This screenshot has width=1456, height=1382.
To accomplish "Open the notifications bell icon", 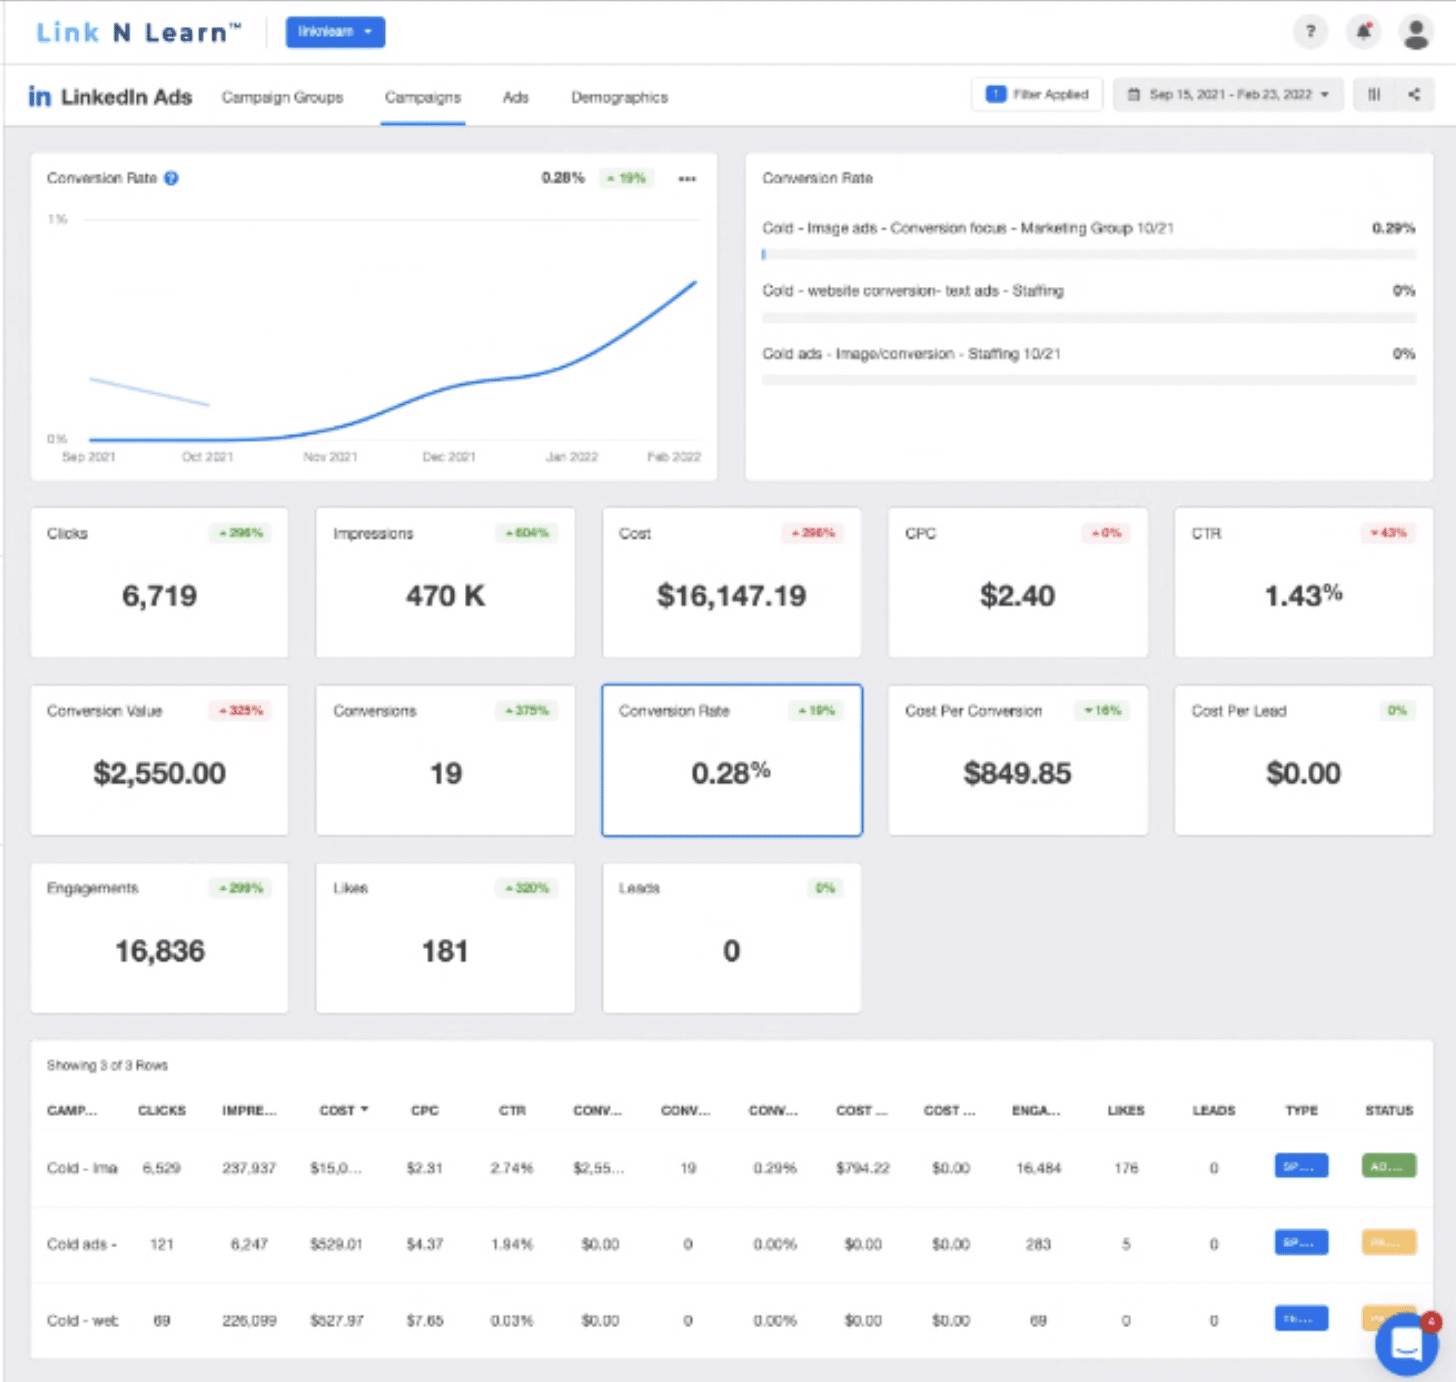I will coord(1363,31).
